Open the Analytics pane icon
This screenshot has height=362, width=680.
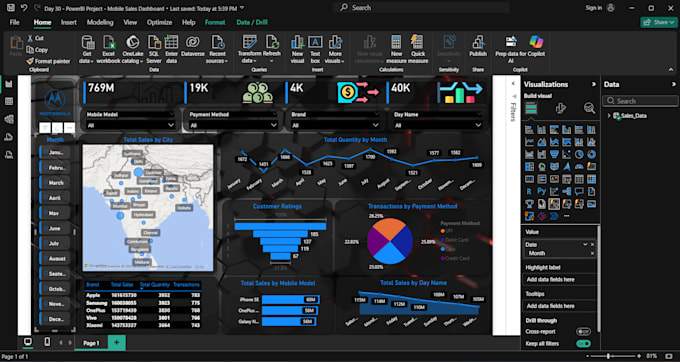[589, 108]
